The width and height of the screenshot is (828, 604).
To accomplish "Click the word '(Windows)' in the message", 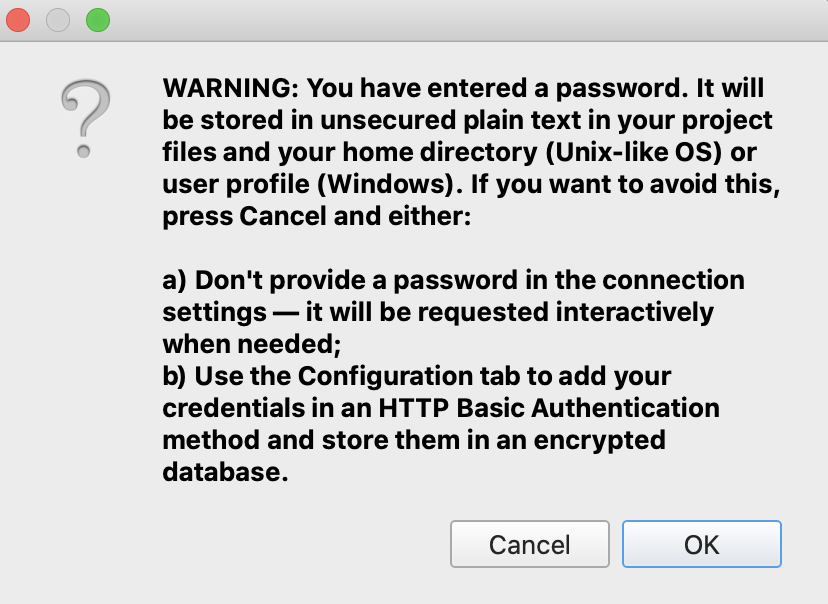I will click(x=390, y=184).
